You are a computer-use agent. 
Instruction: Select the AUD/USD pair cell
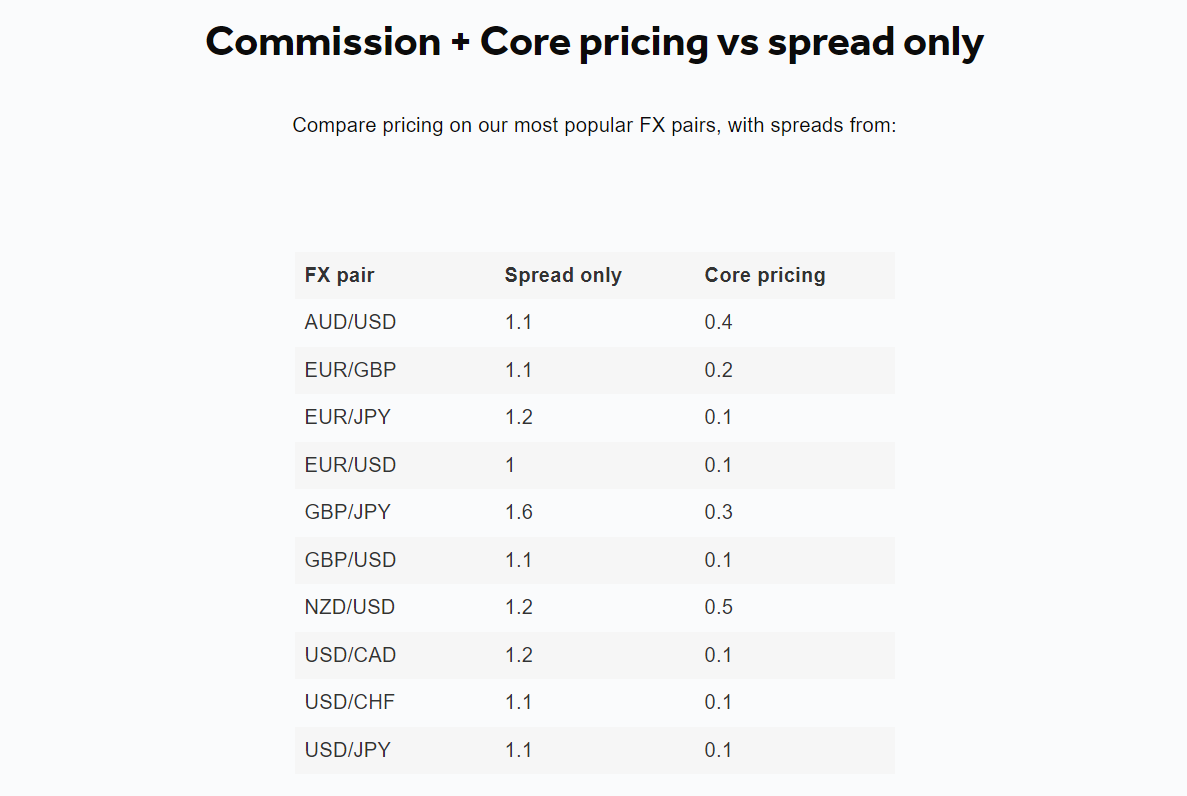pyautogui.click(x=350, y=322)
